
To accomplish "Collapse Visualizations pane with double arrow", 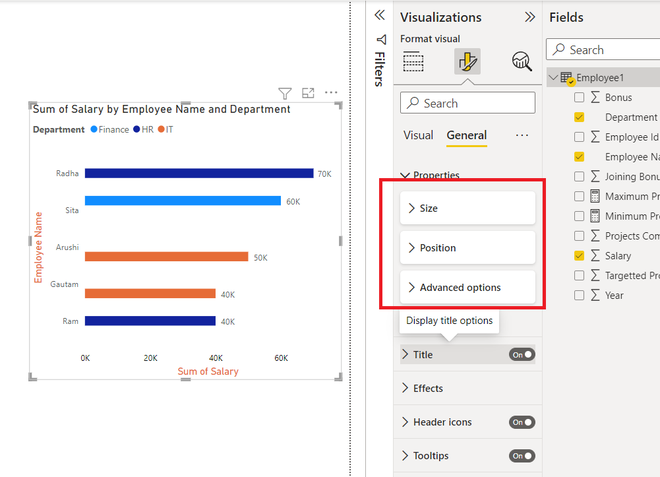I will 530,17.
